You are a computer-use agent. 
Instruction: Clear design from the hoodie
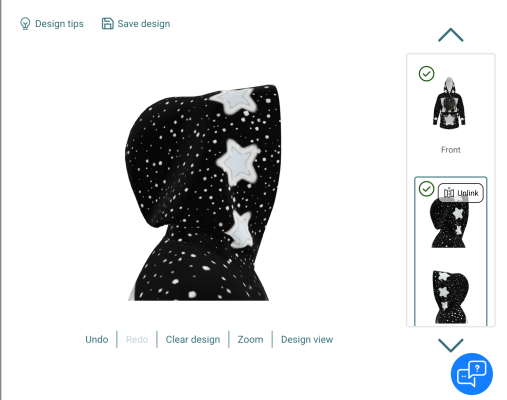(193, 339)
